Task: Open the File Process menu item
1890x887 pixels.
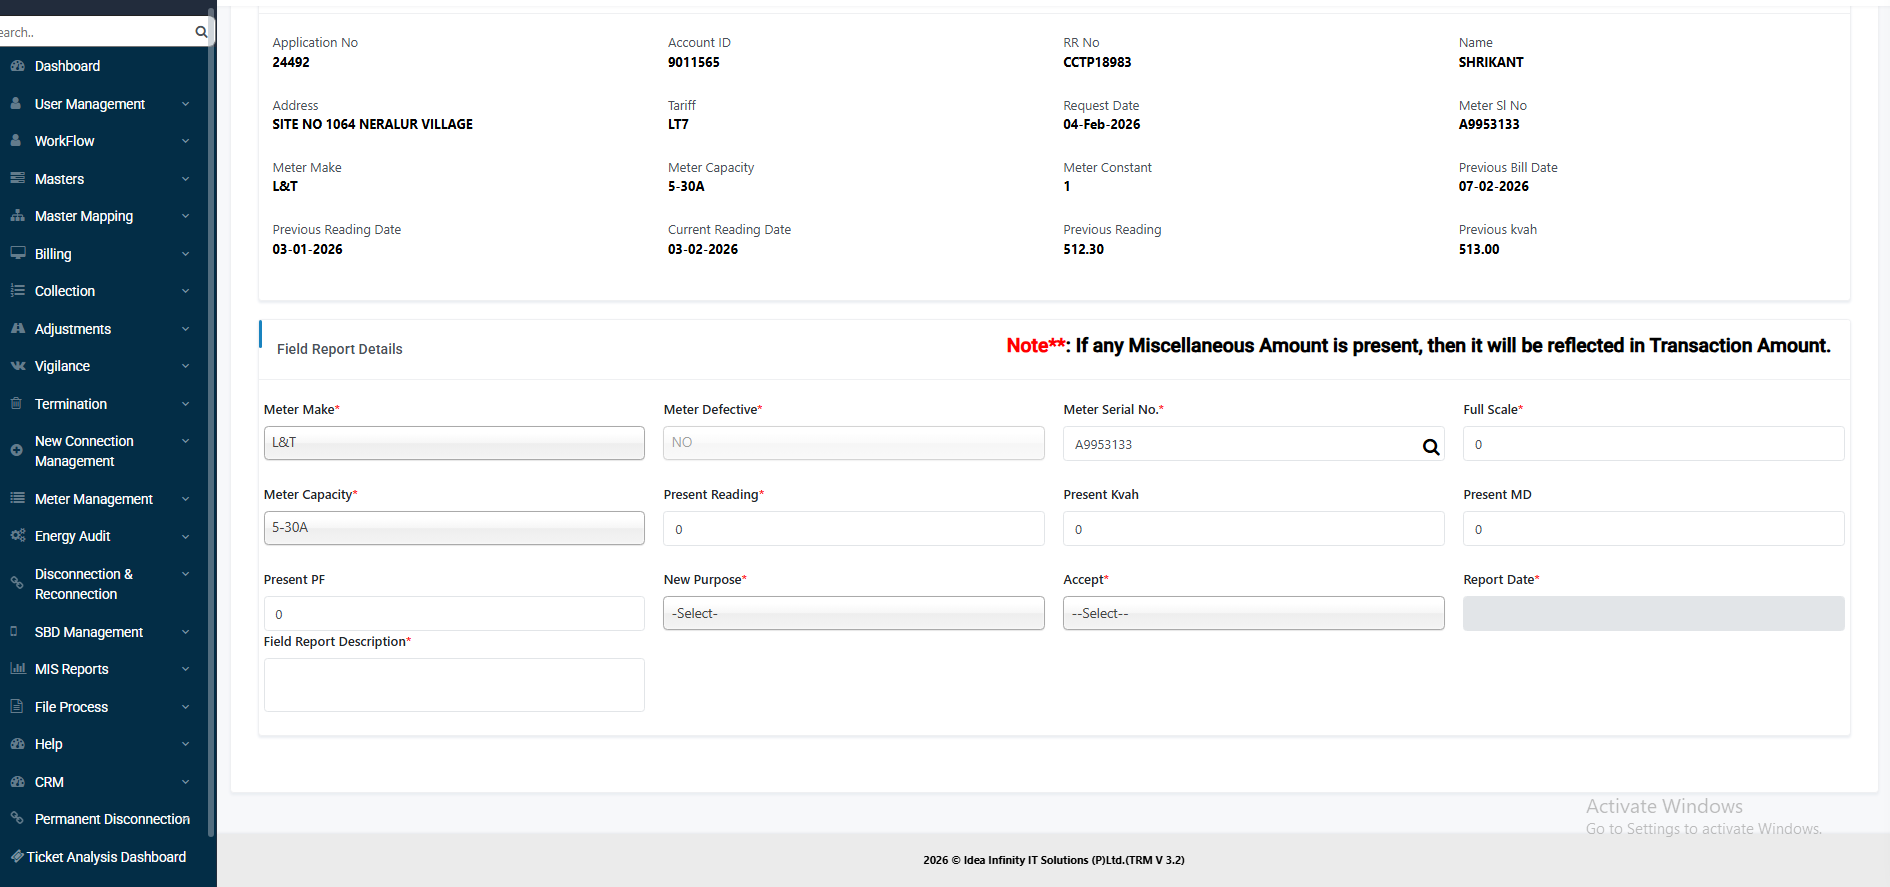Action: (71, 707)
